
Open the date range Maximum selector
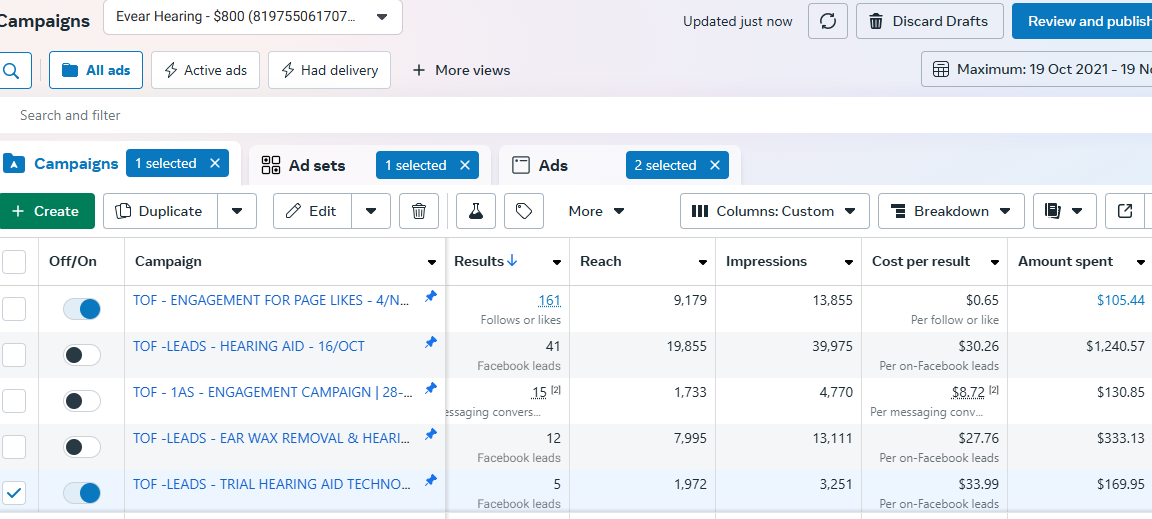click(1037, 70)
